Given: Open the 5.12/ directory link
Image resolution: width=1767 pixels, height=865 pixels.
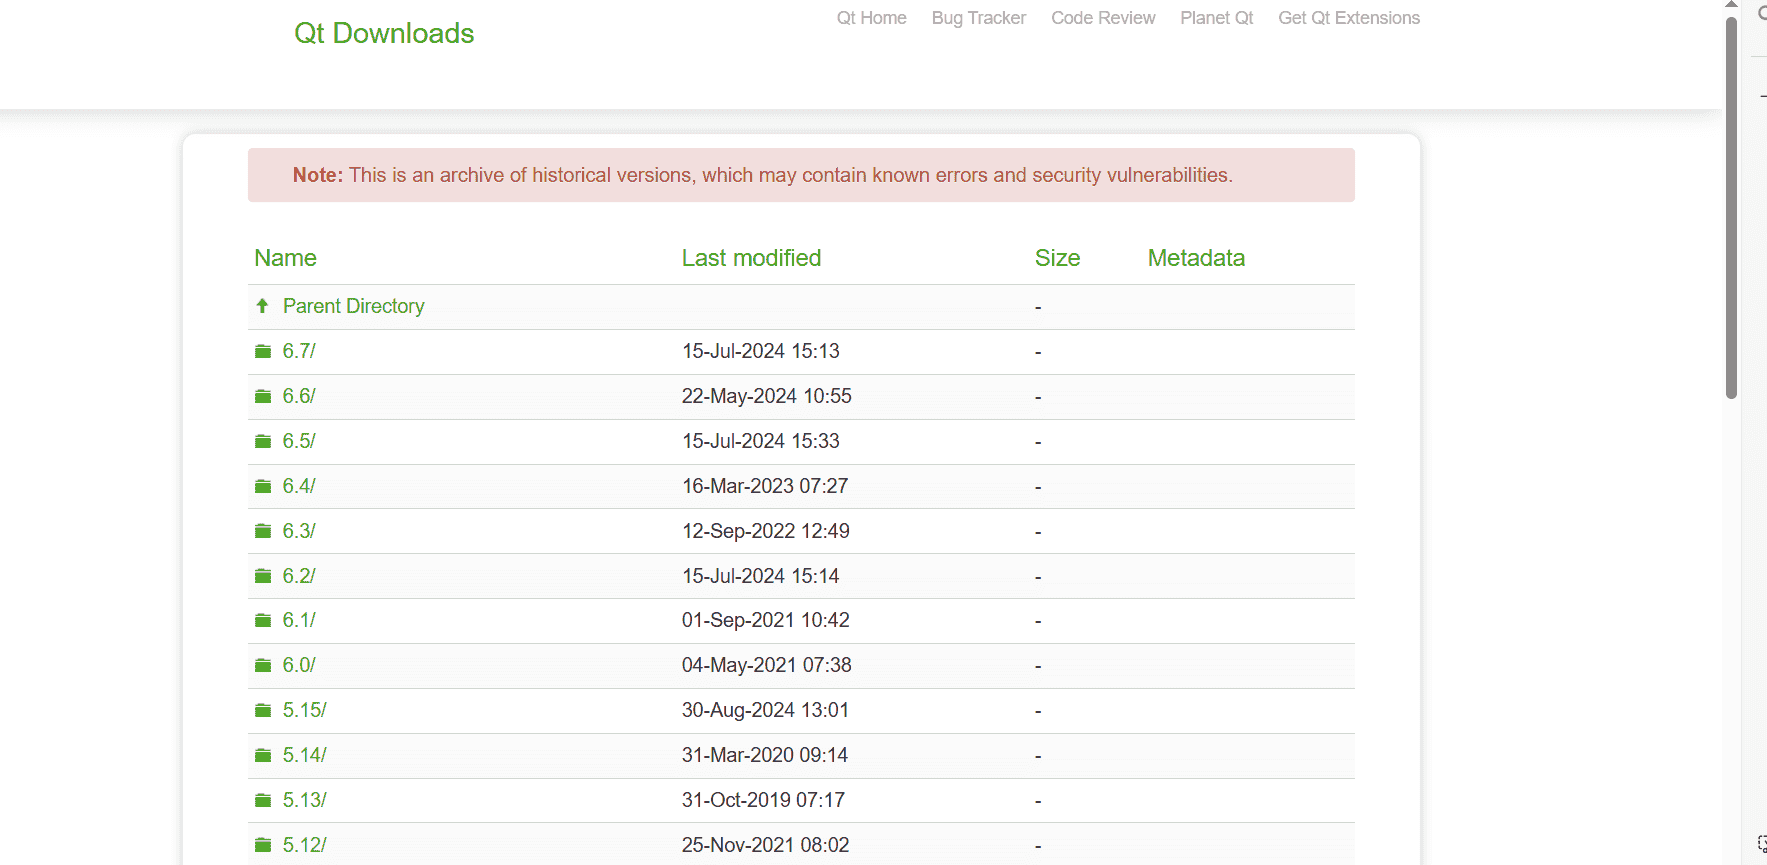Looking at the screenshot, I should tap(304, 845).
